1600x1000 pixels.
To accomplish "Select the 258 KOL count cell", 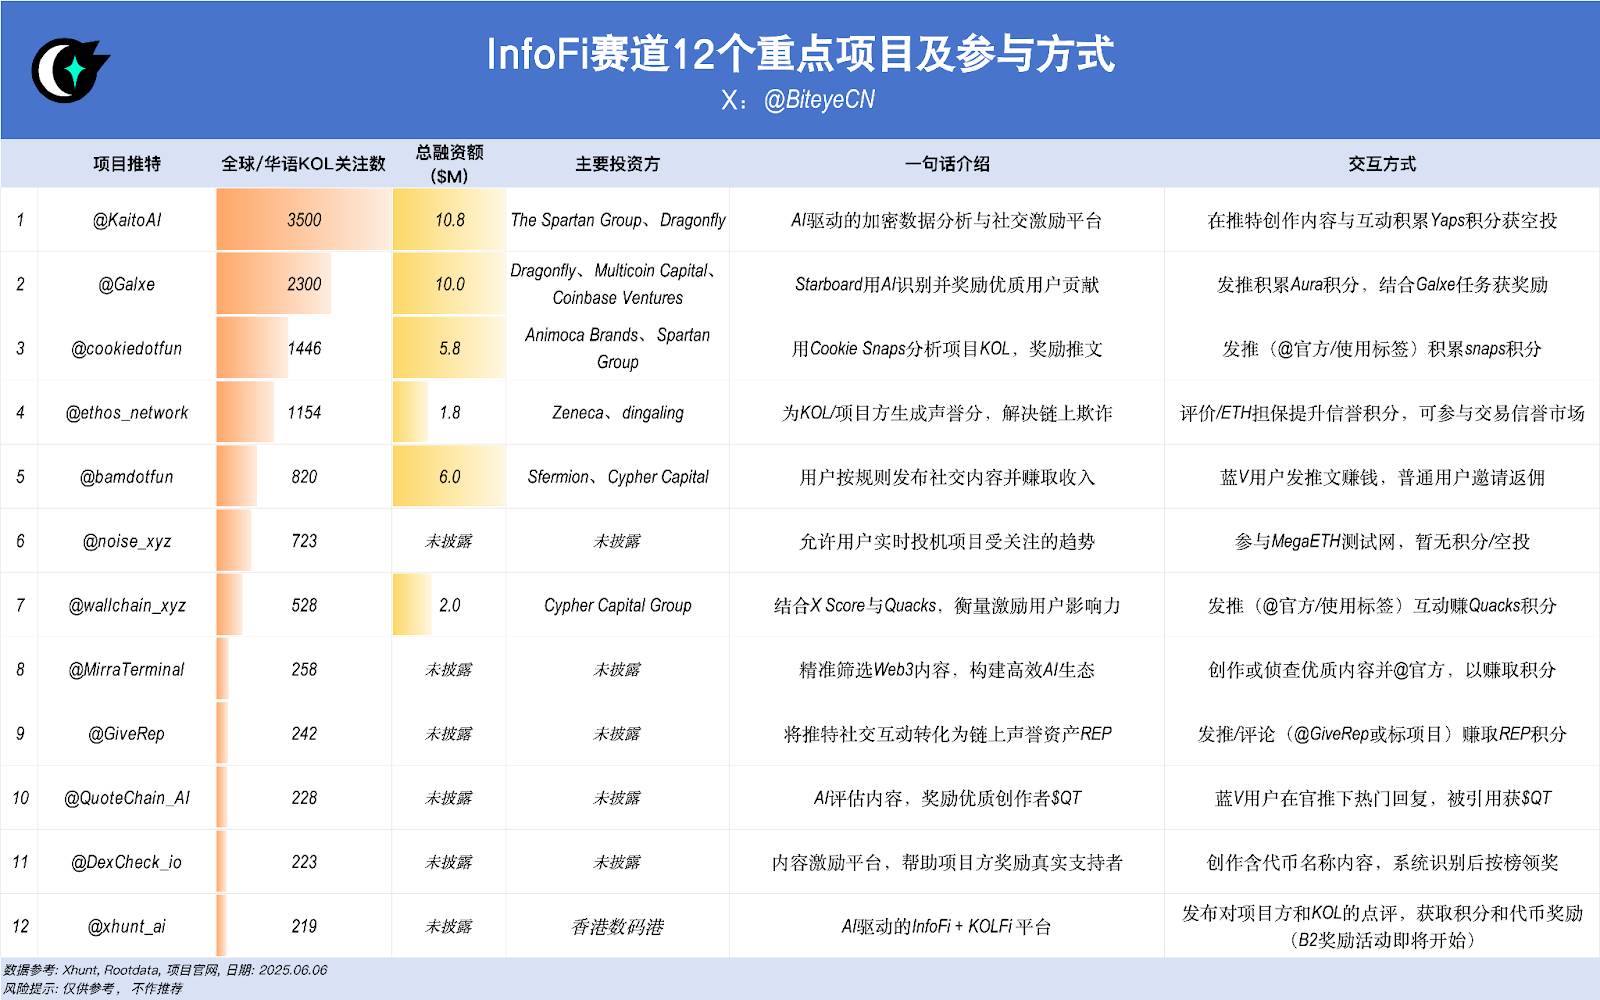I will 304,669.
